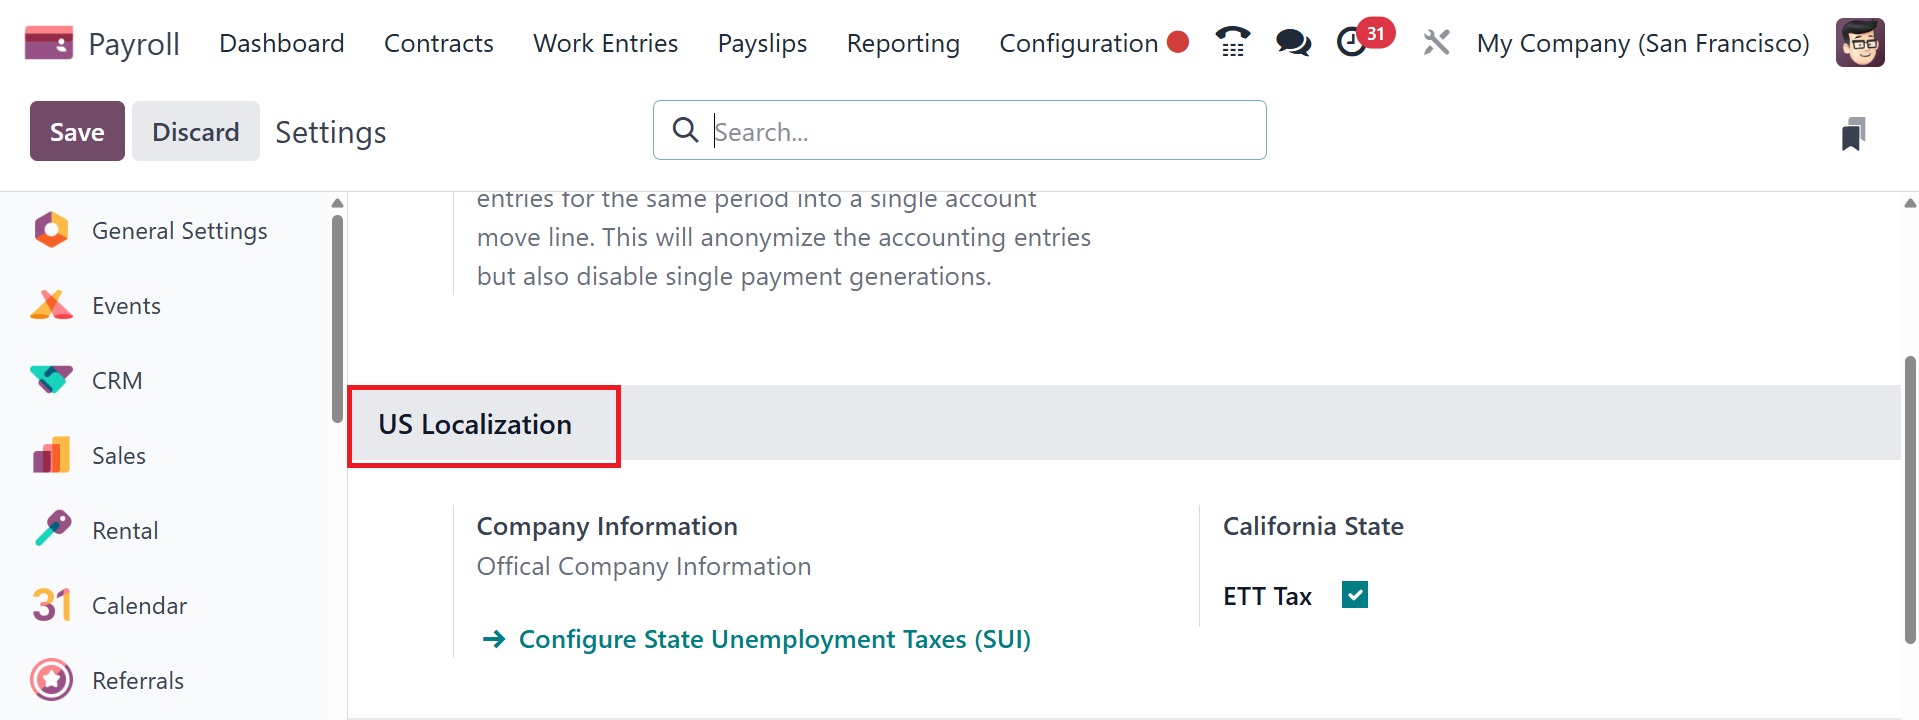Click the Payroll app logo icon
The width and height of the screenshot is (1919, 720).
click(48, 43)
